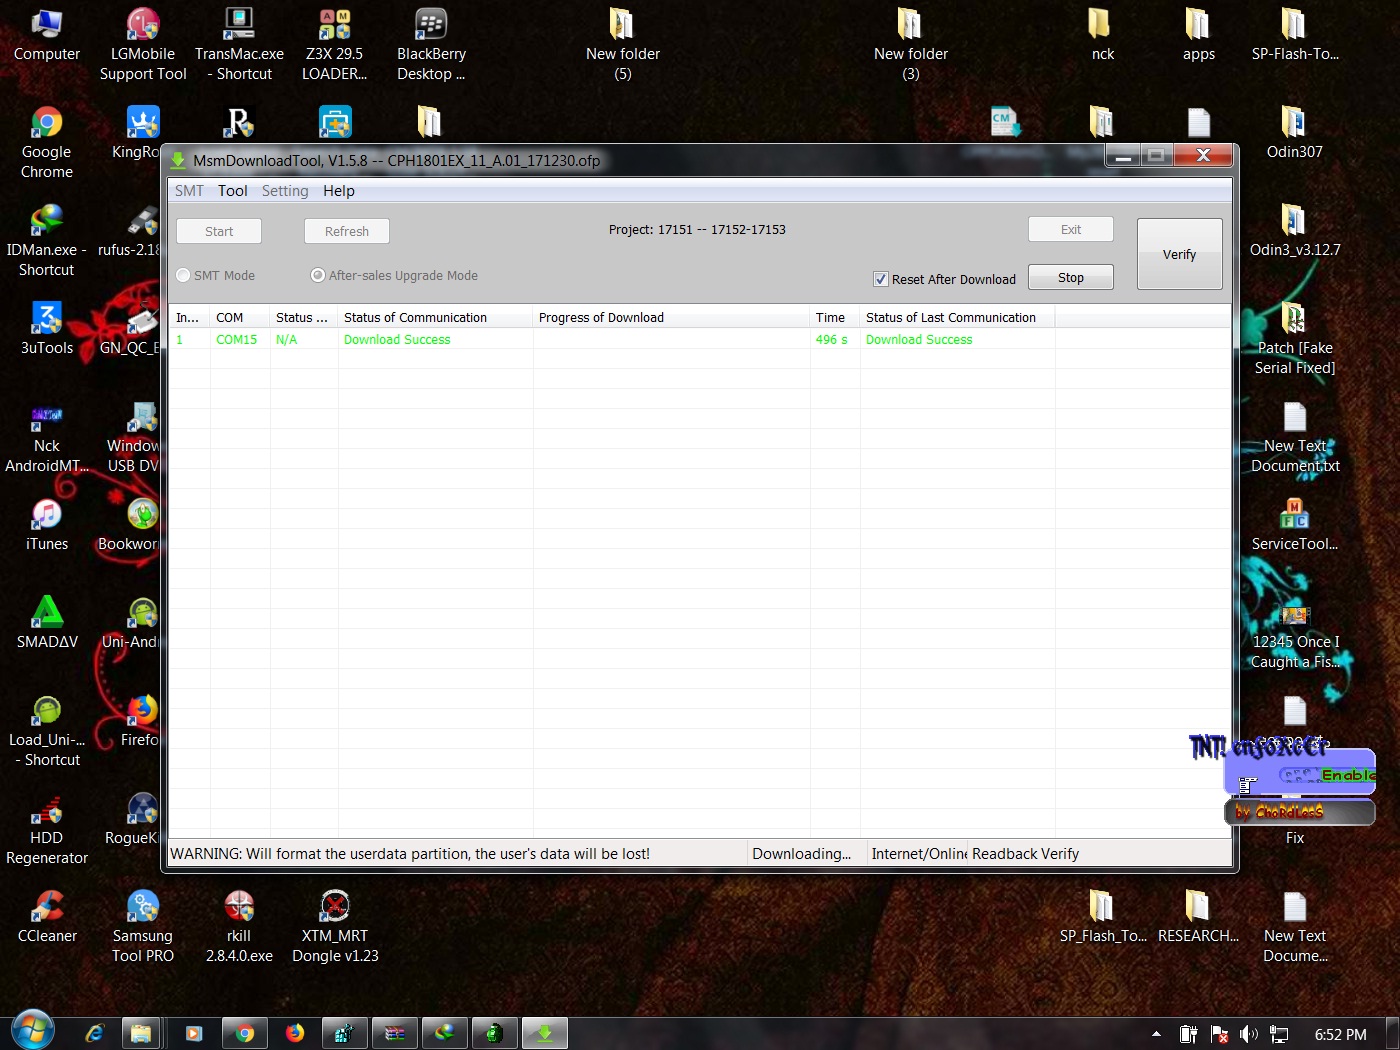Uncheck the Reset After Download checkbox
Viewport: 1400px width, 1050px height.
coord(880,280)
